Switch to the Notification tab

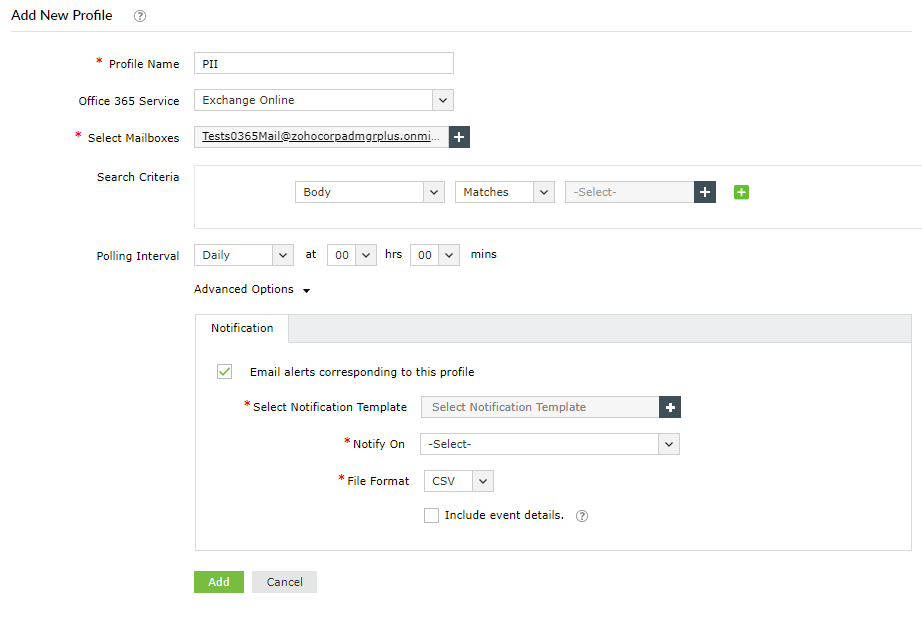[x=242, y=328]
